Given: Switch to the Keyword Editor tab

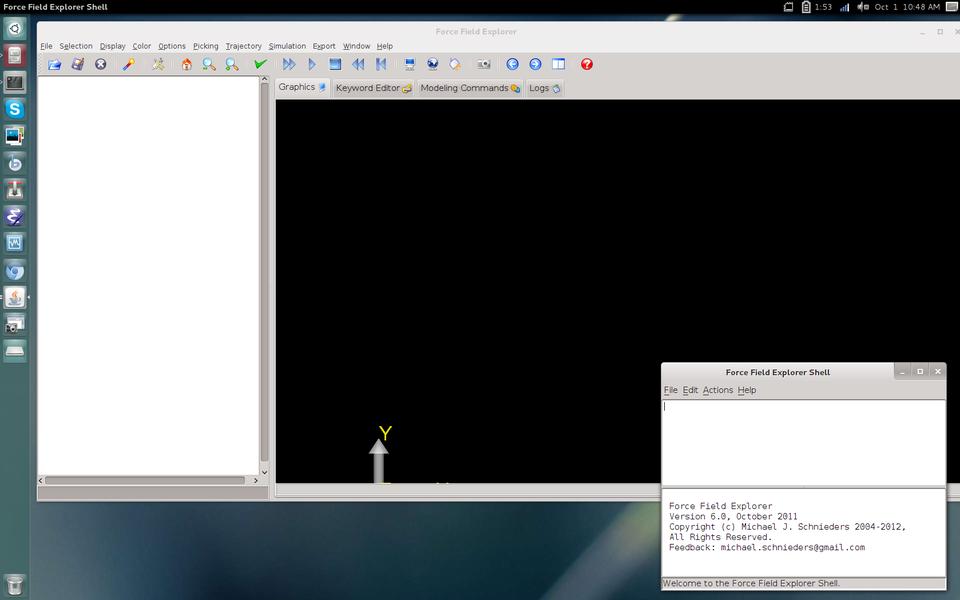Looking at the screenshot, I should (x=373, y=88).
